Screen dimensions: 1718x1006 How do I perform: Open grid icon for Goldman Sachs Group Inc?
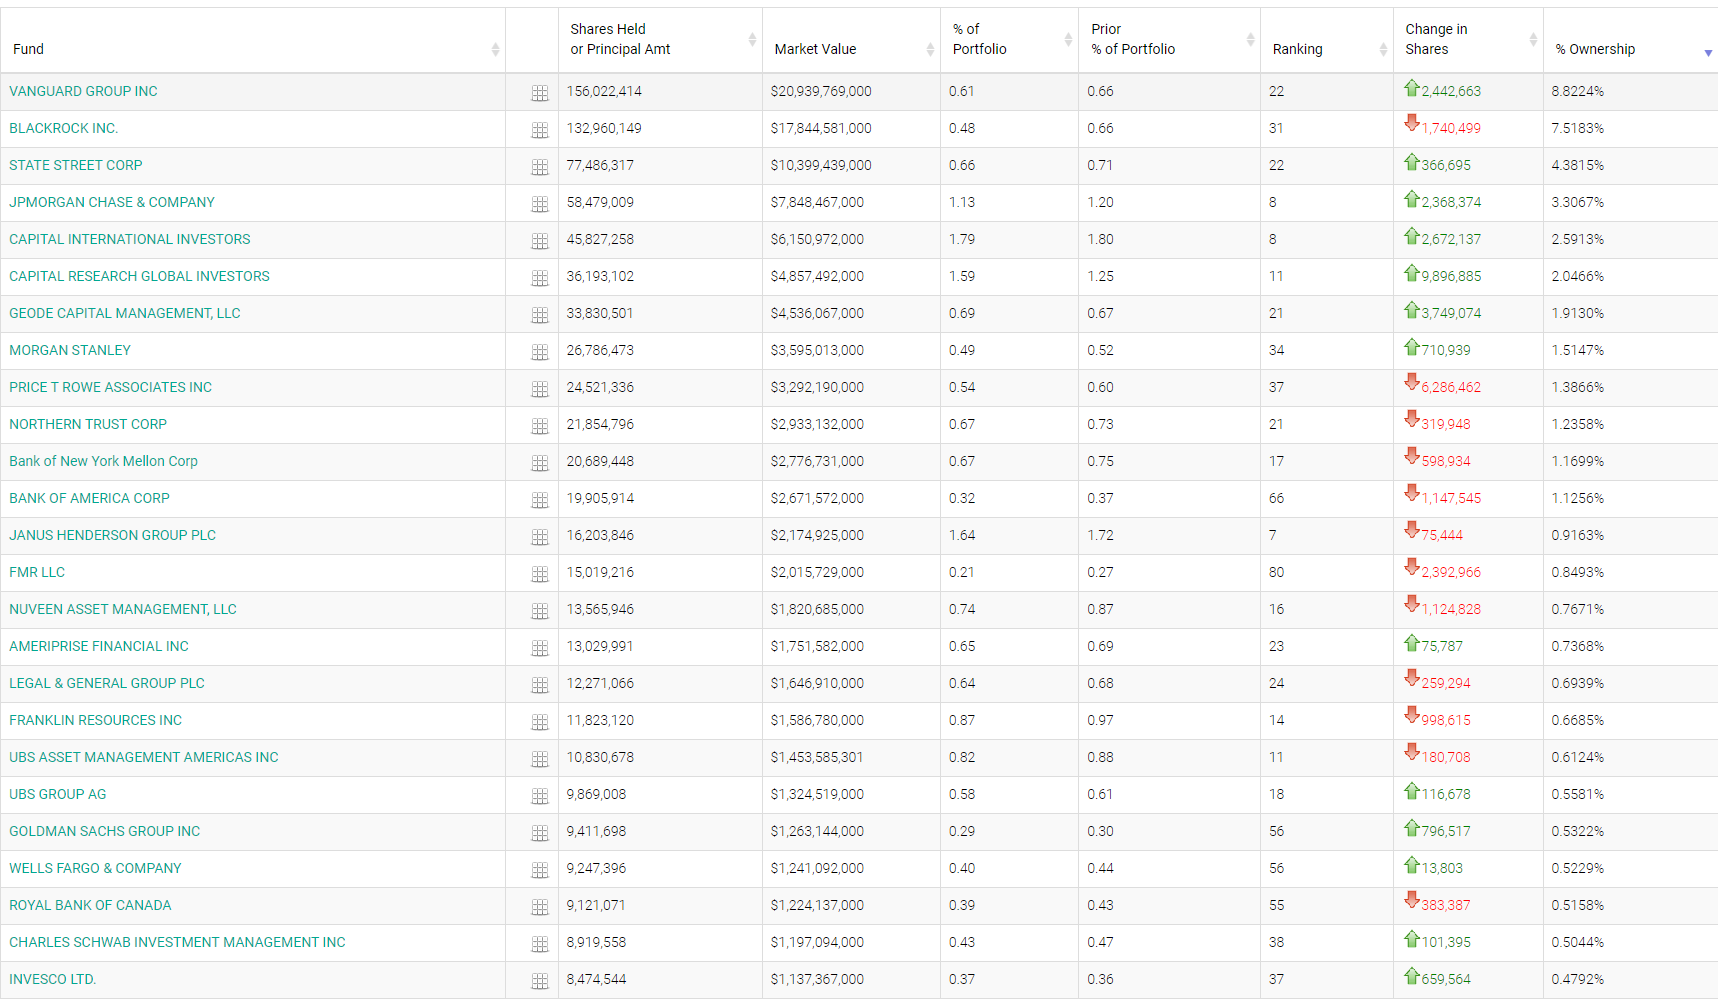(540, 833)
